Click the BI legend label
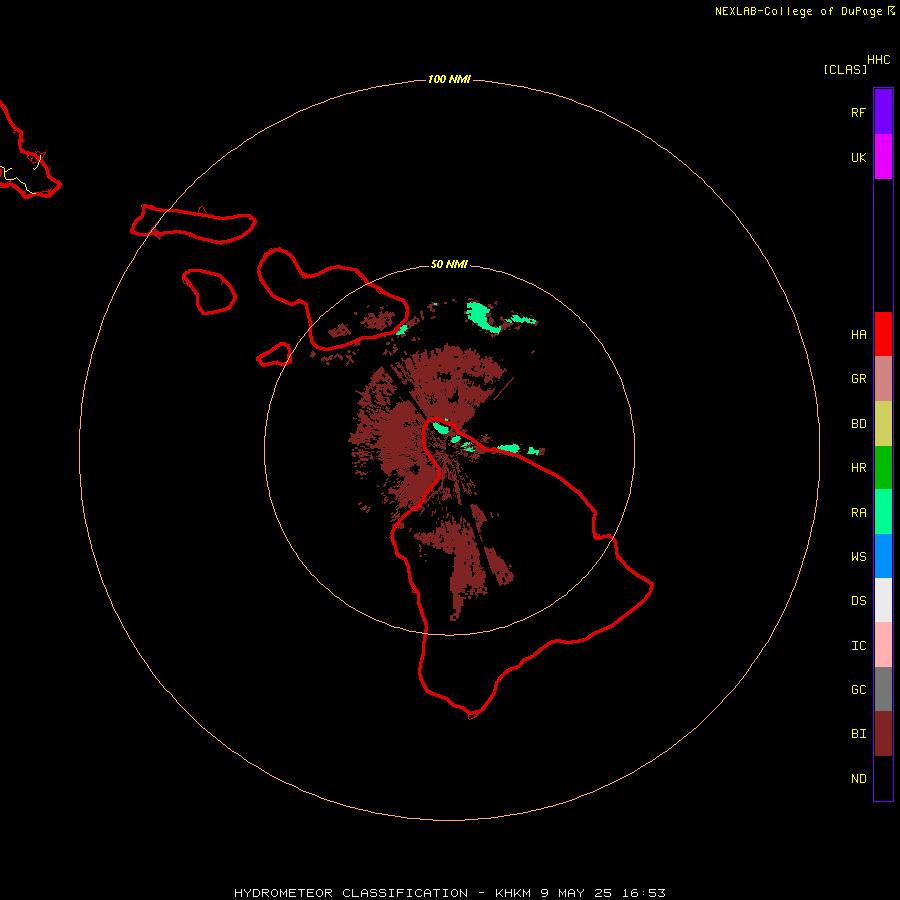 click(x=858, y=734)
